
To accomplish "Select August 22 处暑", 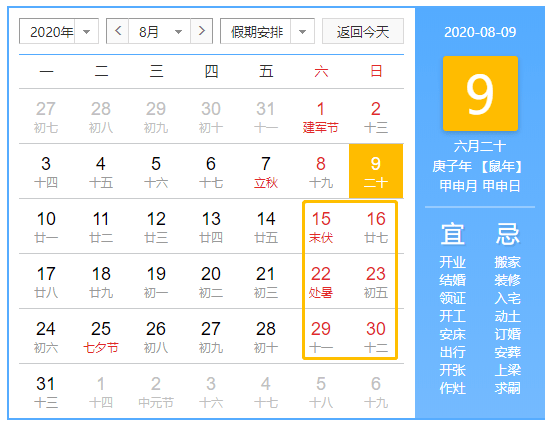I will pos(321,282).
